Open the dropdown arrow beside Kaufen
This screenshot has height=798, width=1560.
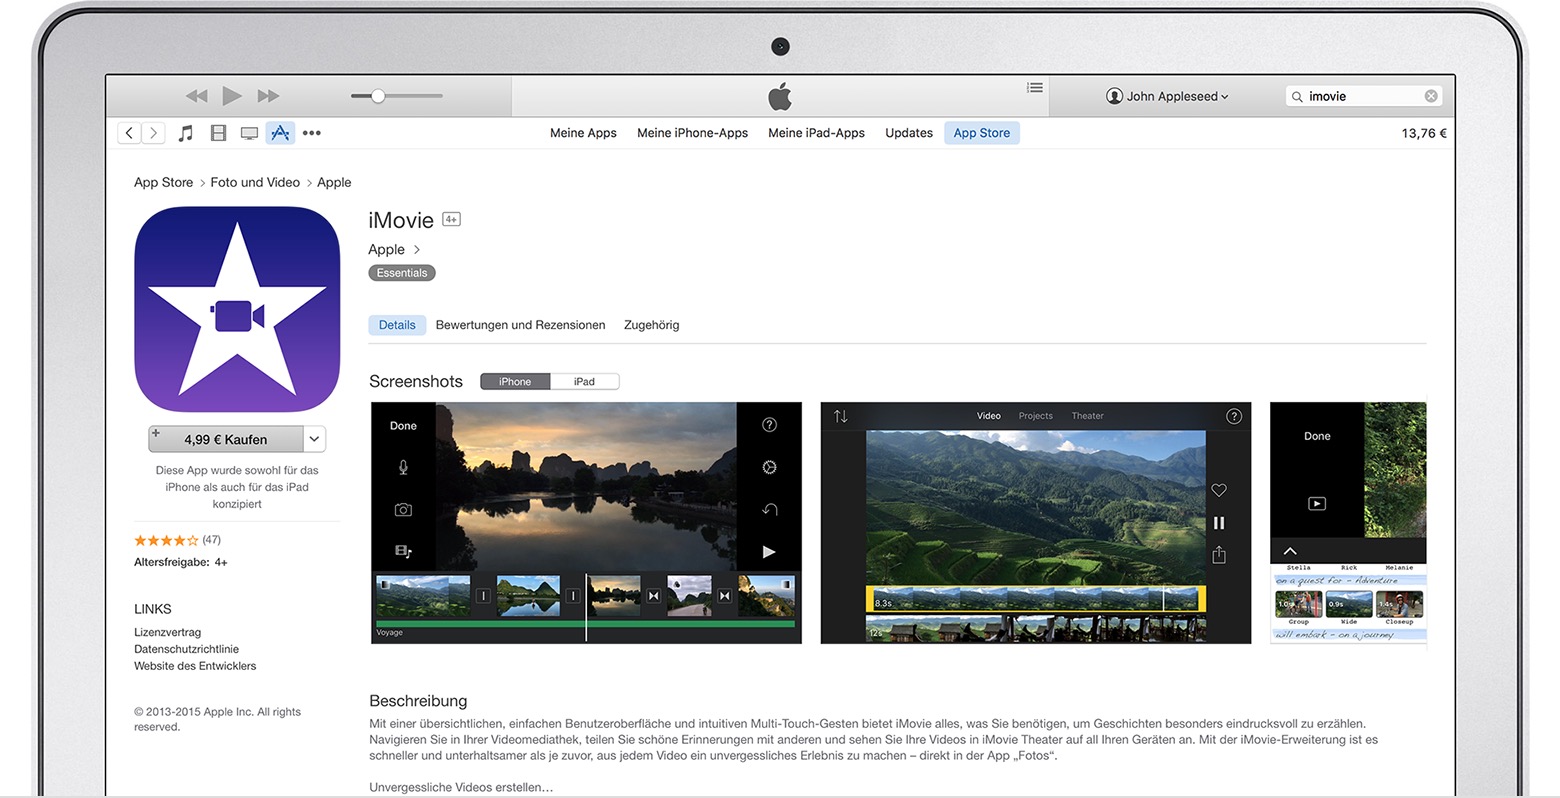pos(314,439)
